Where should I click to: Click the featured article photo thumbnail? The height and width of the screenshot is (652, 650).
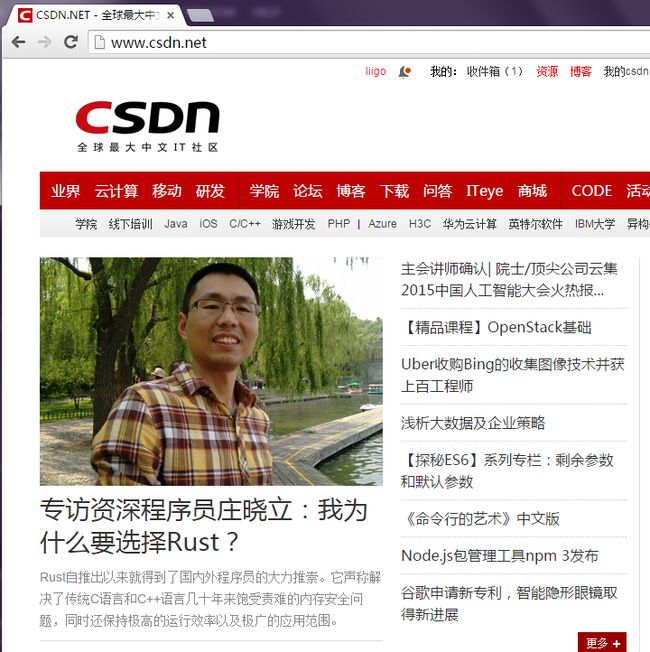(x=211, y=371)
